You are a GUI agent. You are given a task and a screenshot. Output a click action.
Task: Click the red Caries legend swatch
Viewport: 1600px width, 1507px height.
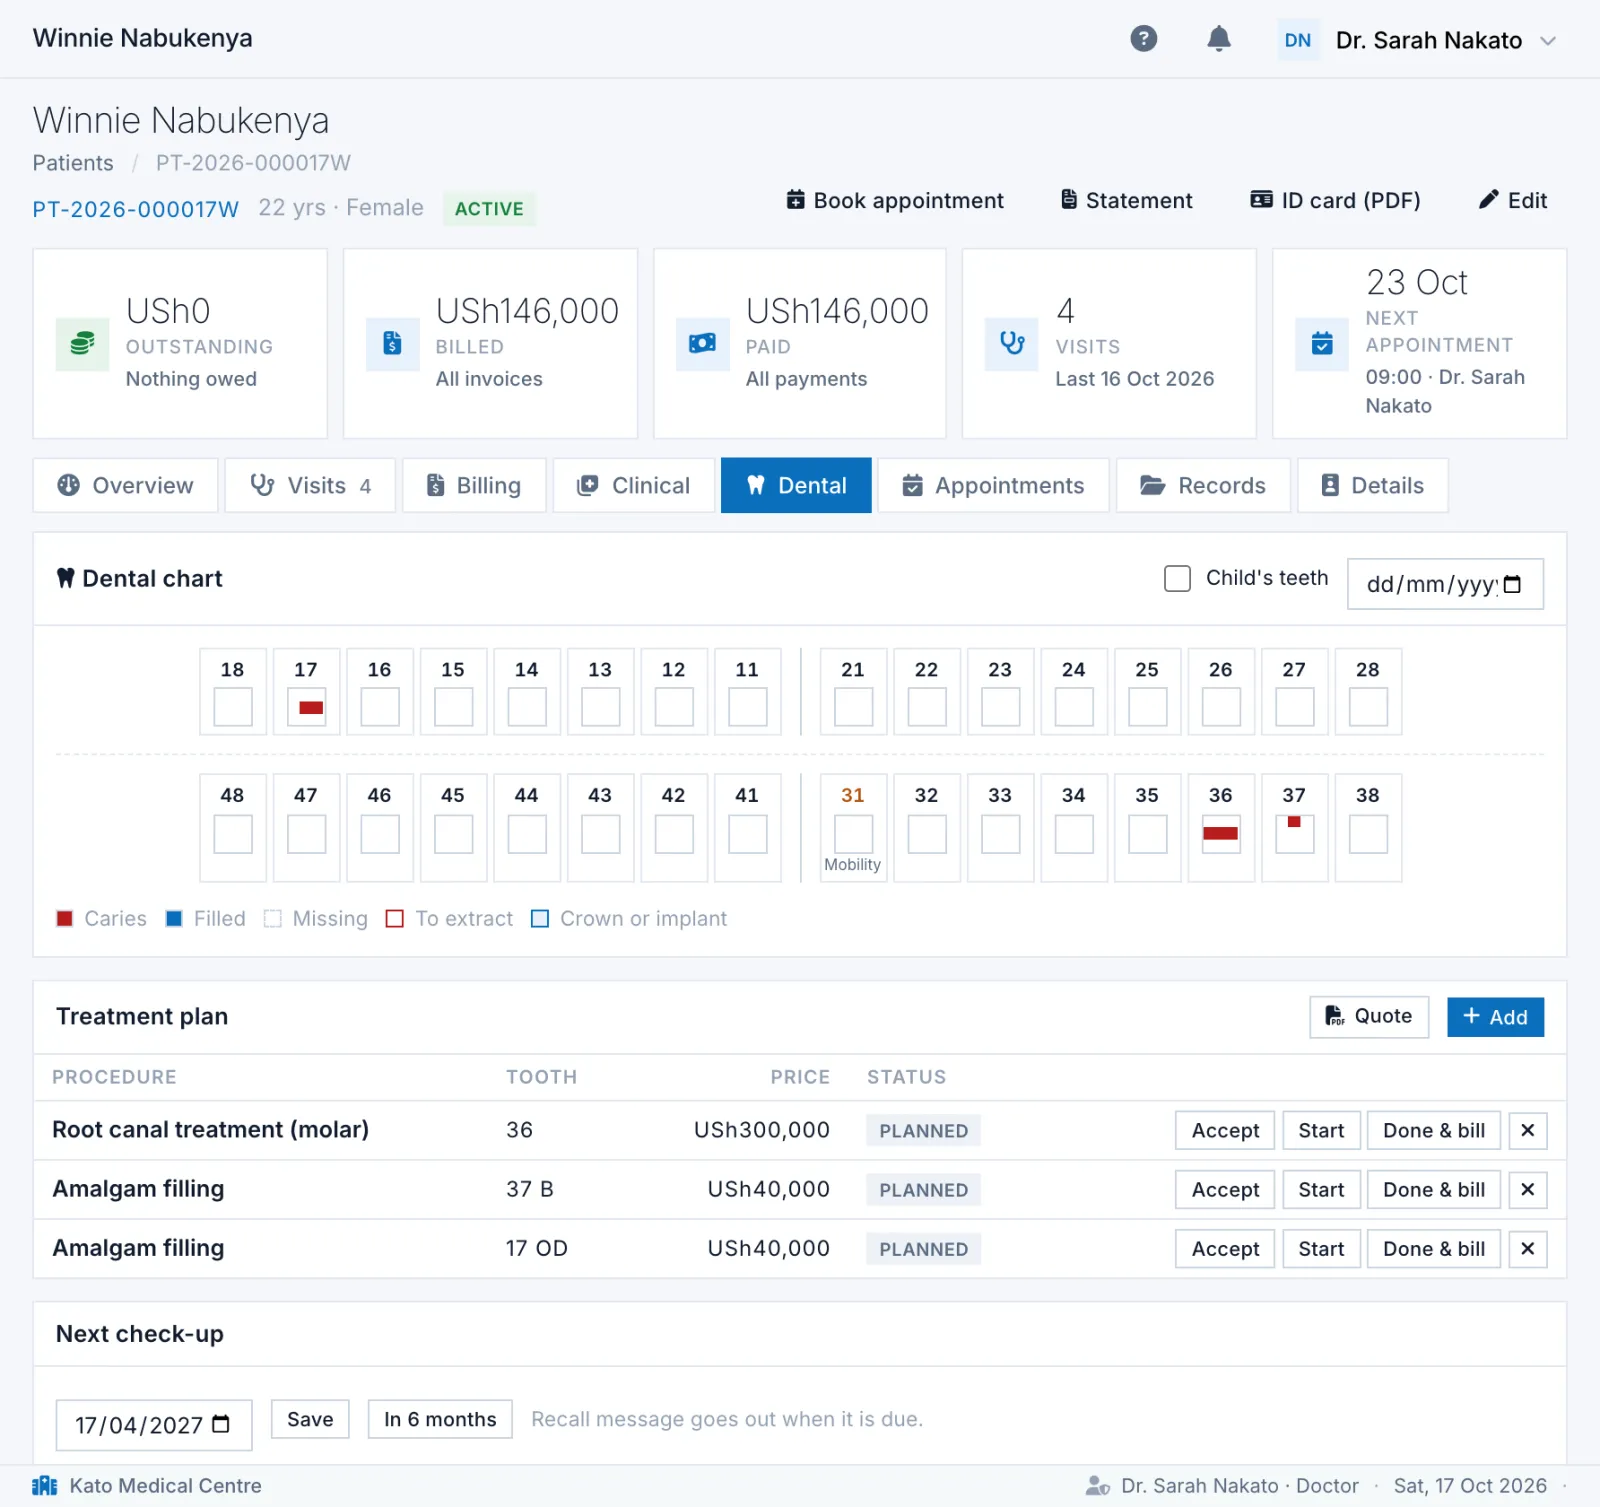[65, 919]
